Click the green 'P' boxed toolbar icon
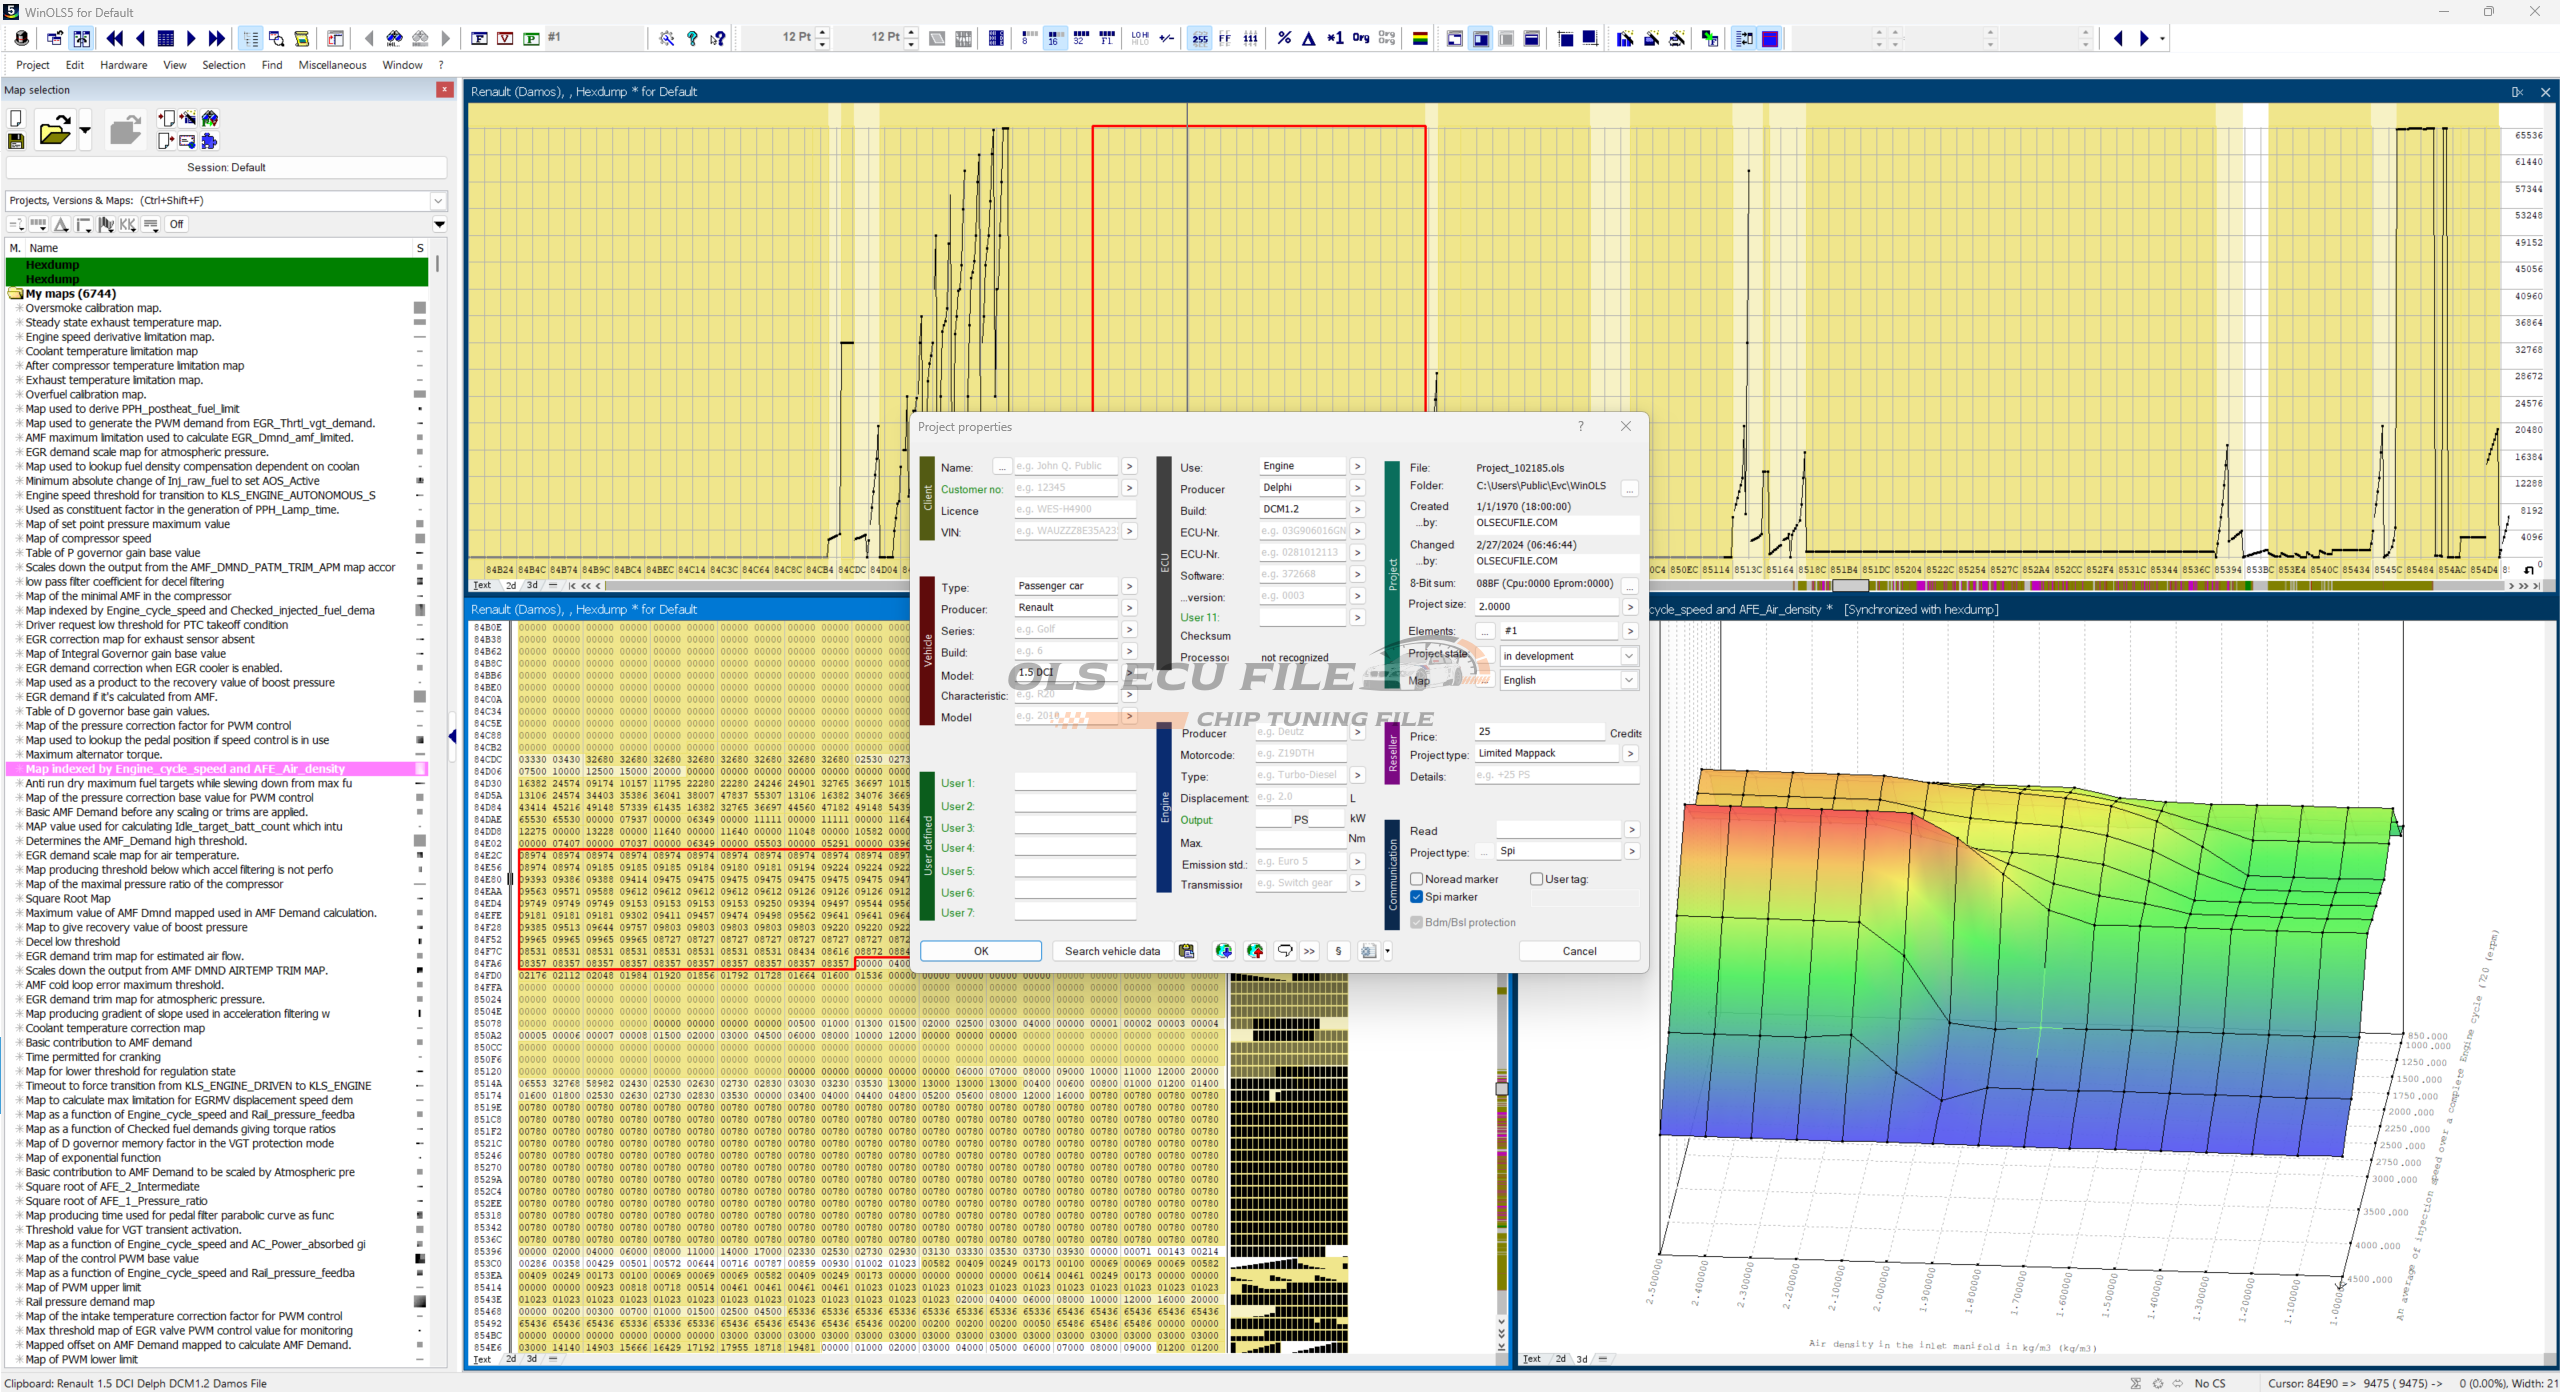The height and width of the screenshot is (1392, 2560). (x=532, y=38)
